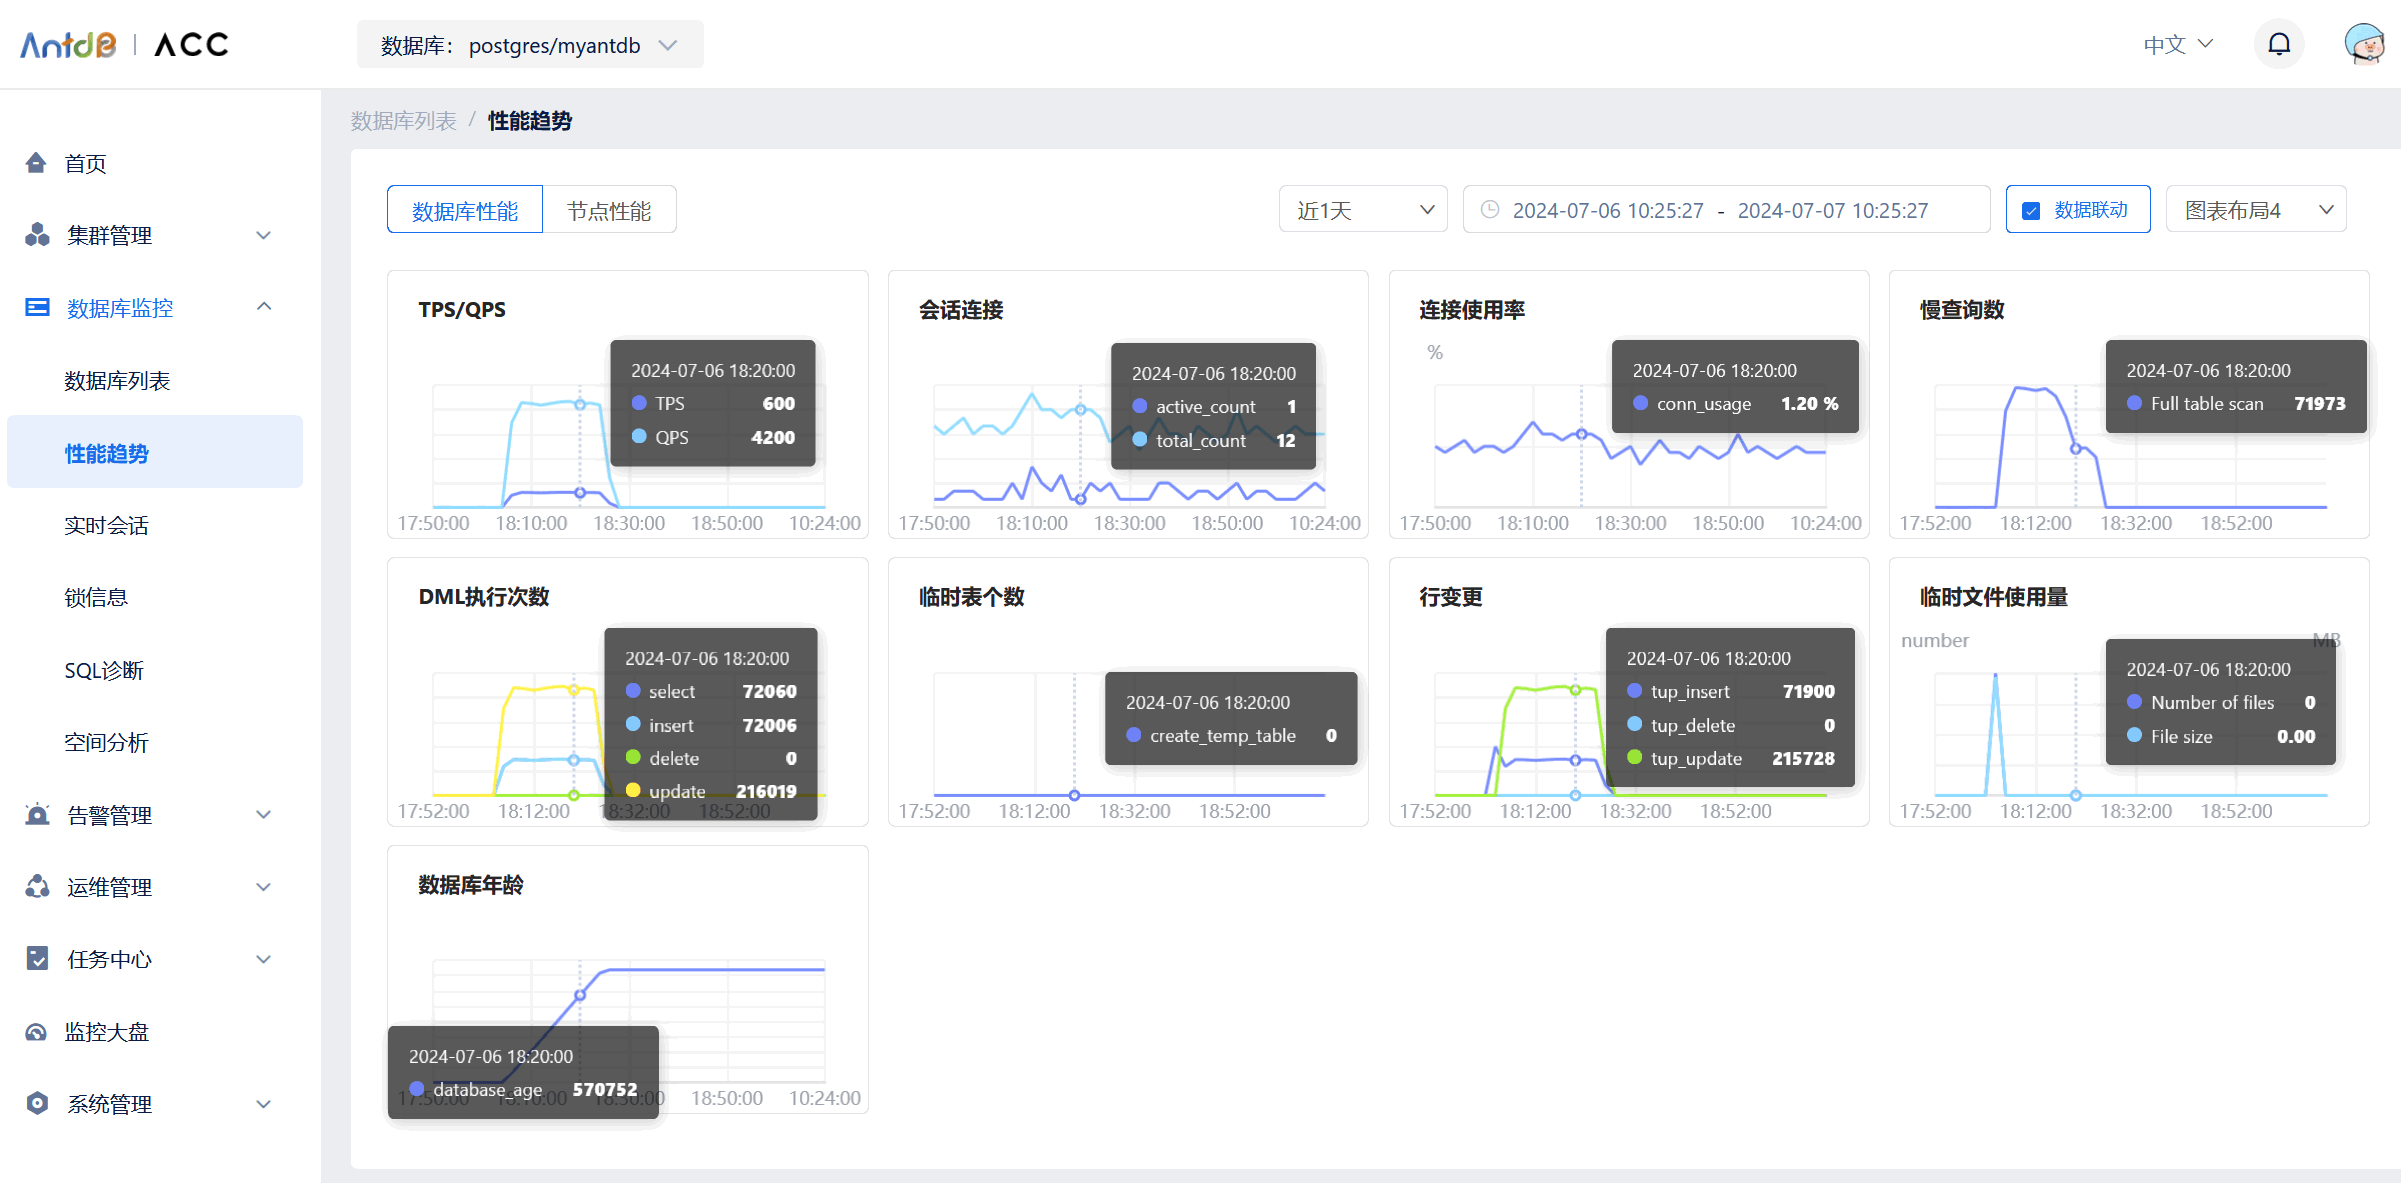Open the 近1天 time range dropdown

pyautogui.click(x=1362, y=210)
